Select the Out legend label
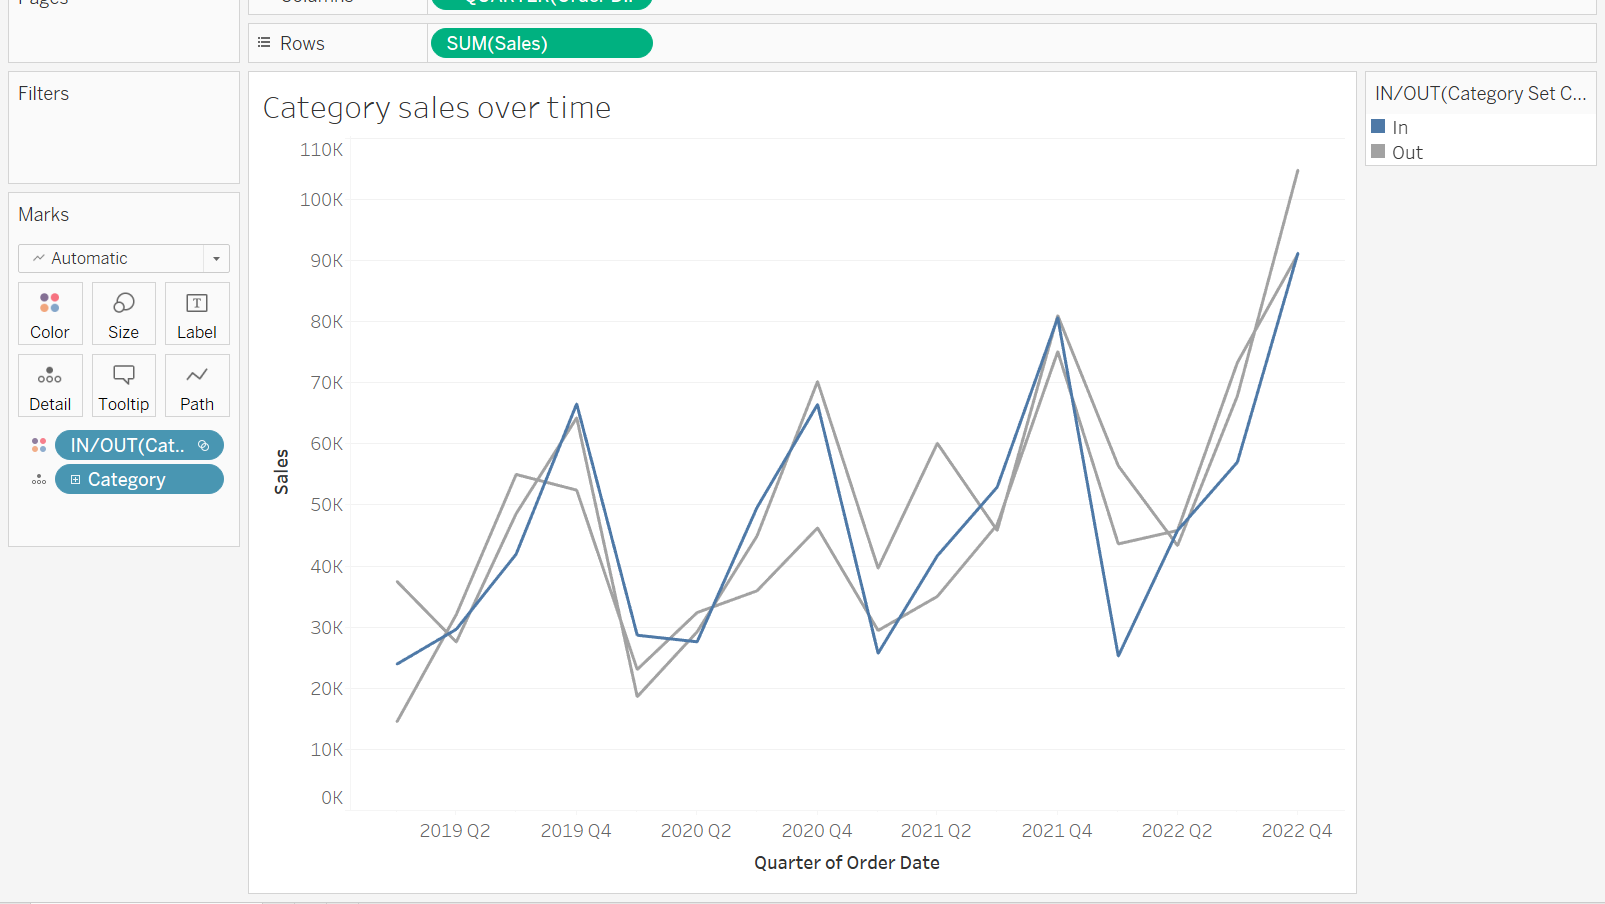Viewport: 1605px width, 904px height. [1407, 152]
